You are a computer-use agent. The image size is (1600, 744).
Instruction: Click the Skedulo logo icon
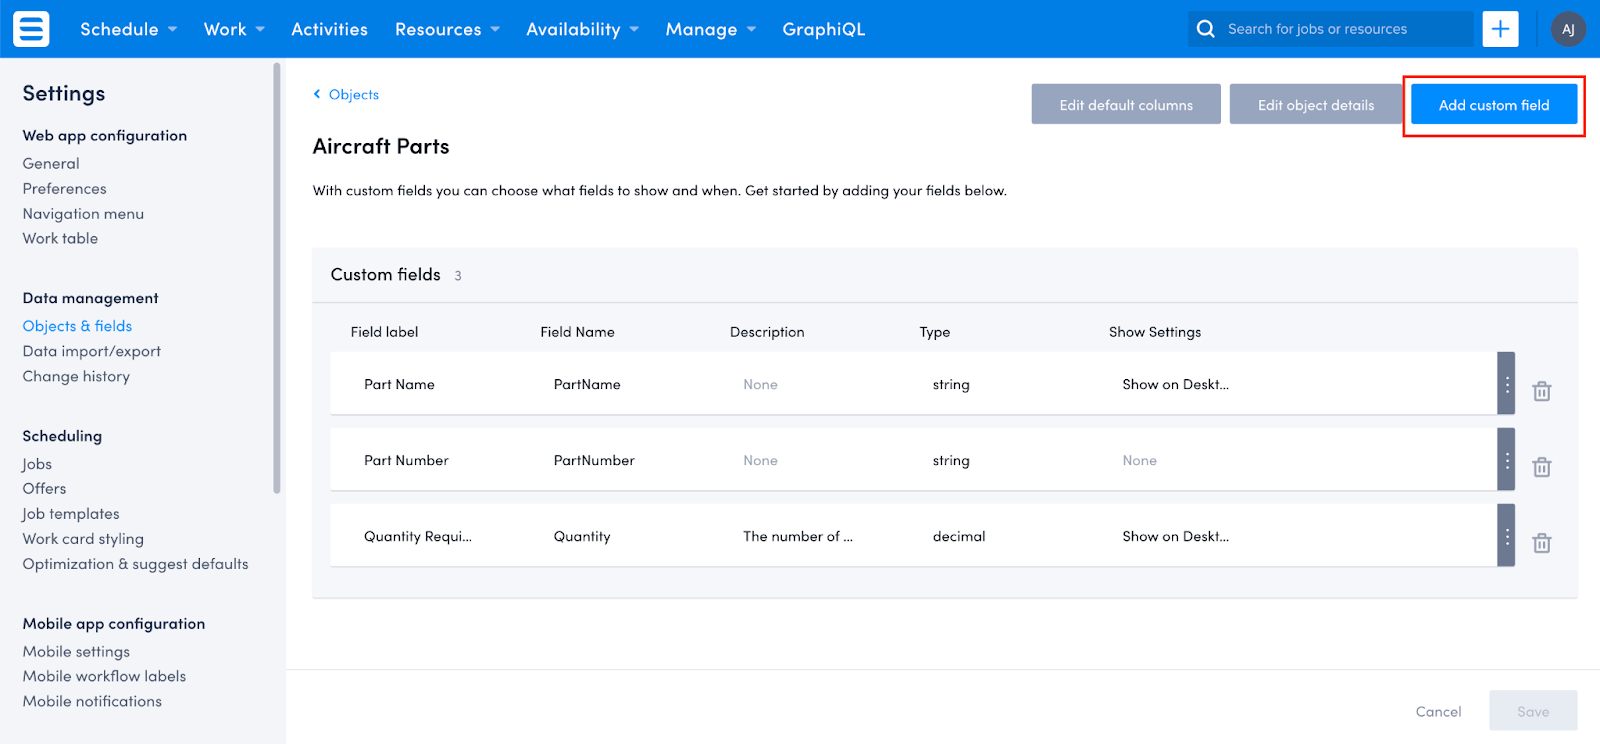(x=31, y=29)
